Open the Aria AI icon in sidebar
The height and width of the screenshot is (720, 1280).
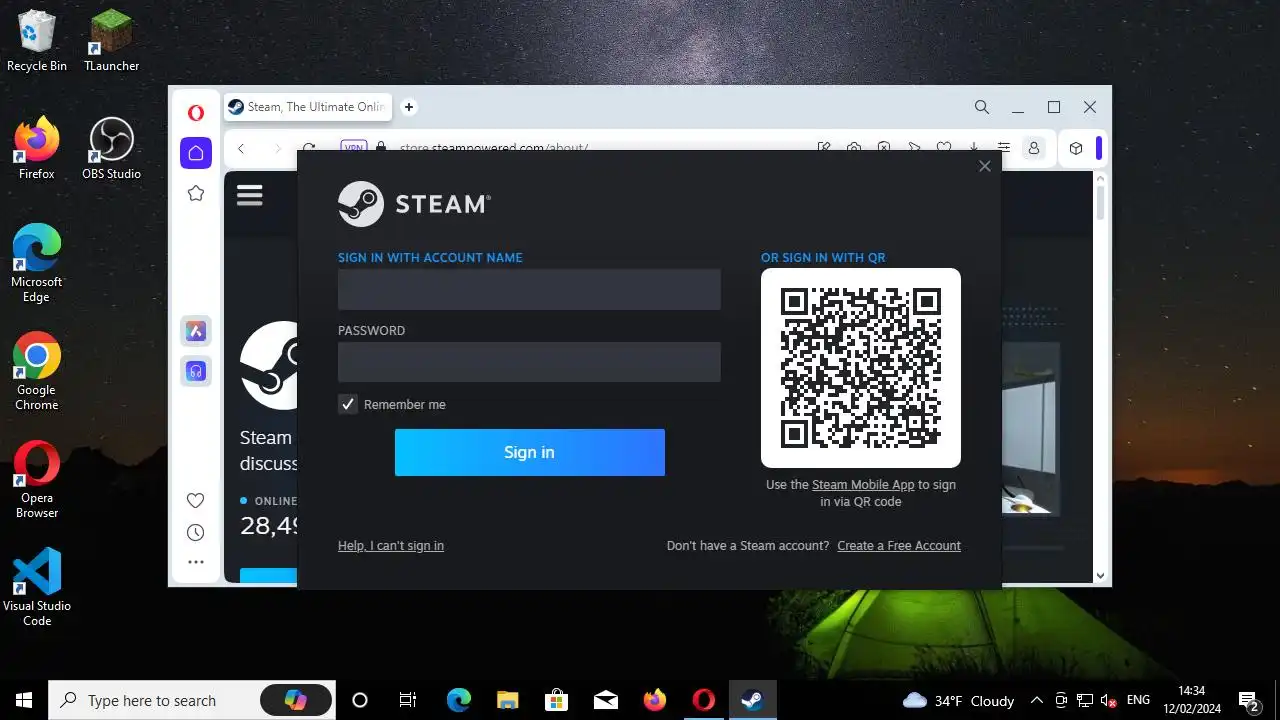pos(196,331)
